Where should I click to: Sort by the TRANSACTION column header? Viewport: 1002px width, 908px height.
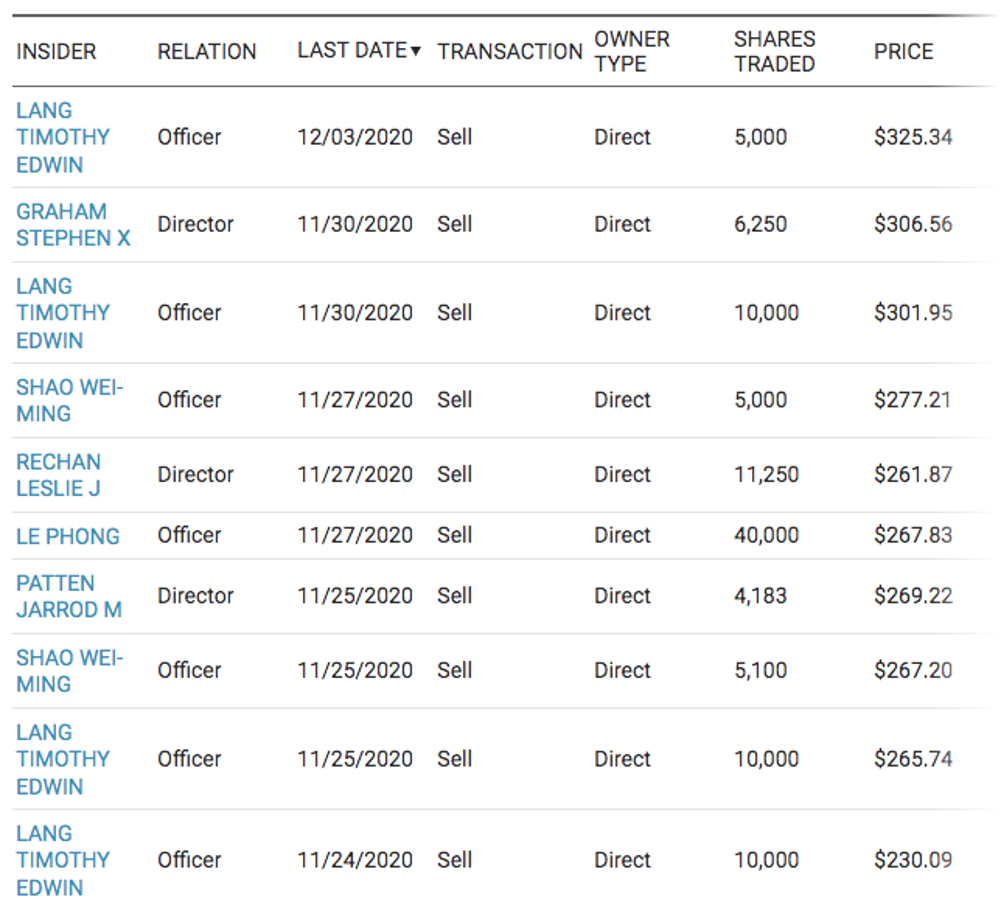coord(510,52)
